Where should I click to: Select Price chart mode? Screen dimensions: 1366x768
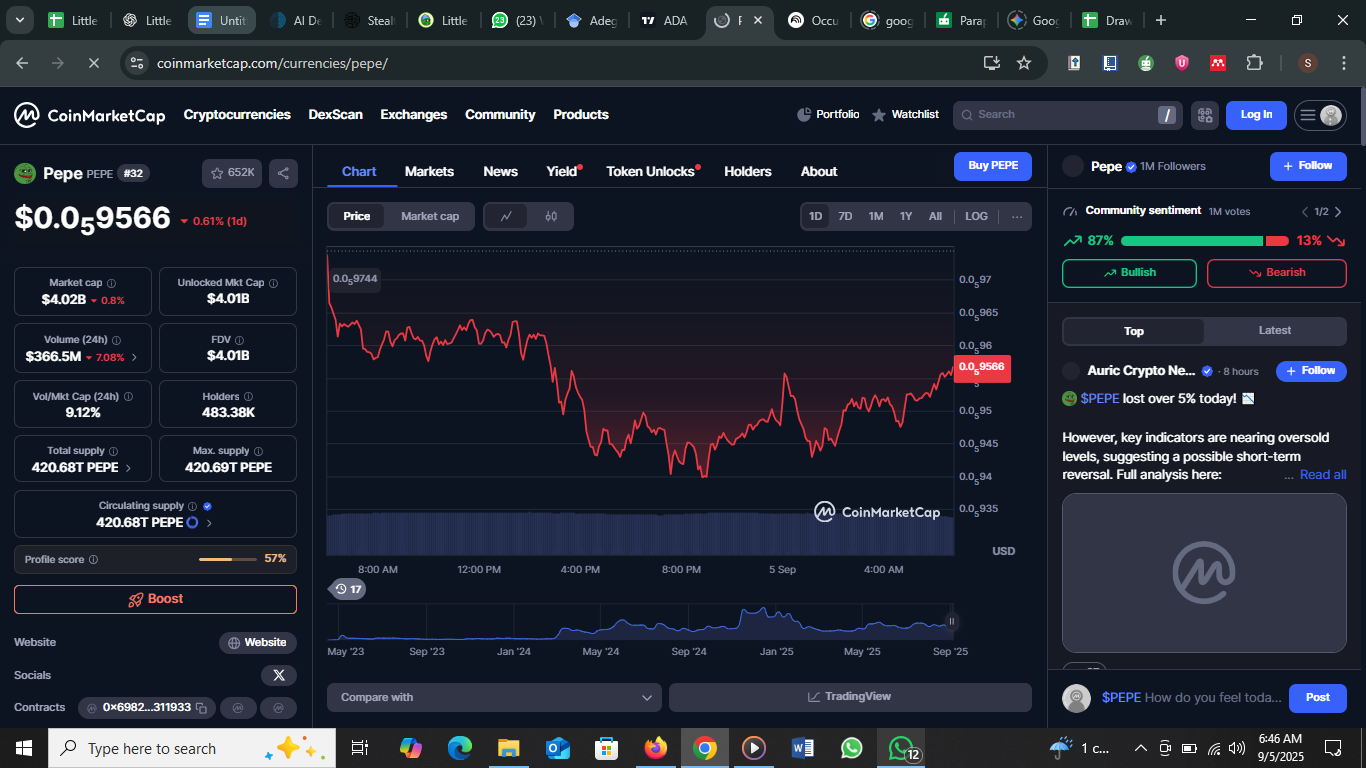tap(357, 216)
